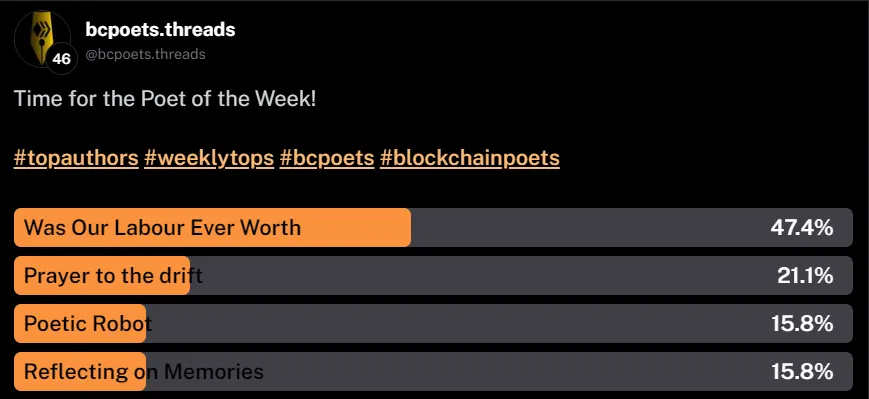Click the Poet of the Week post text

pyautogui.click(x=165, y=99)
